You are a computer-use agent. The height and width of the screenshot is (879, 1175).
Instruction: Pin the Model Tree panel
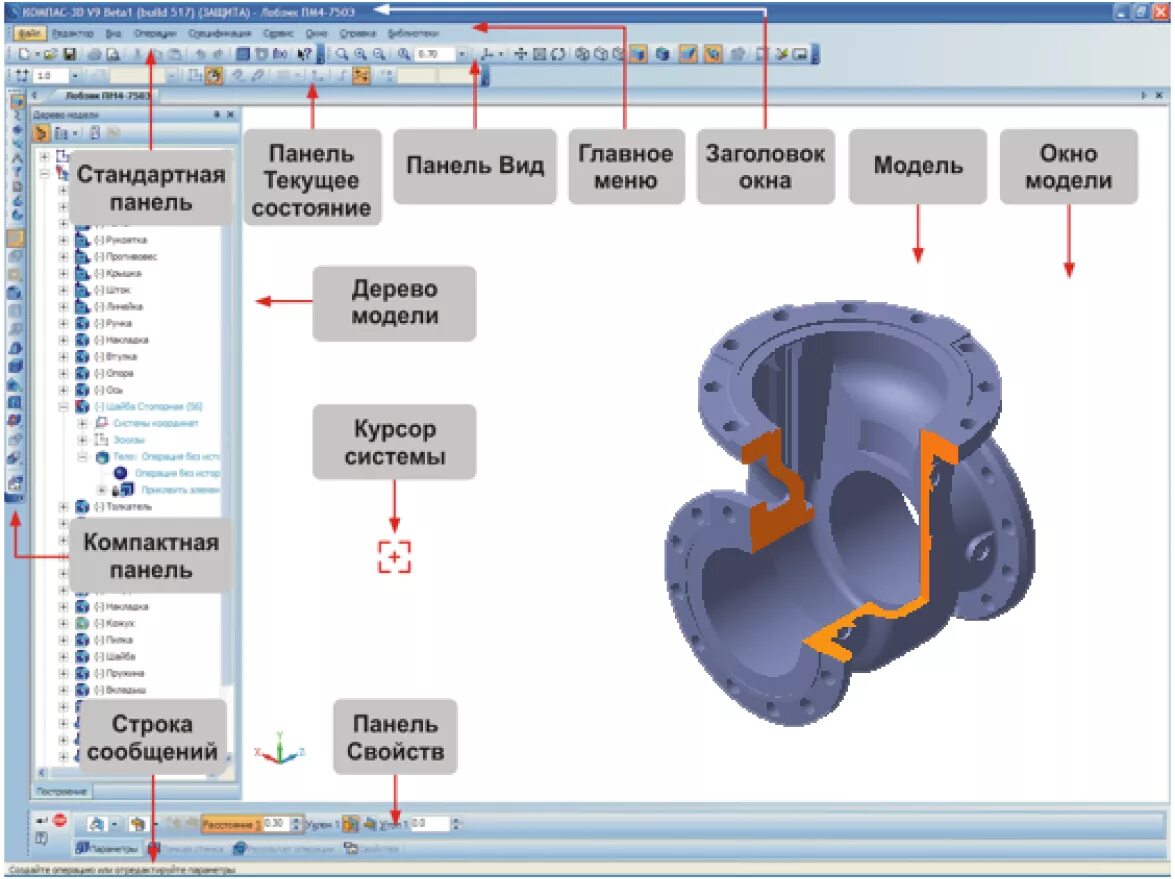click(217, 115)
